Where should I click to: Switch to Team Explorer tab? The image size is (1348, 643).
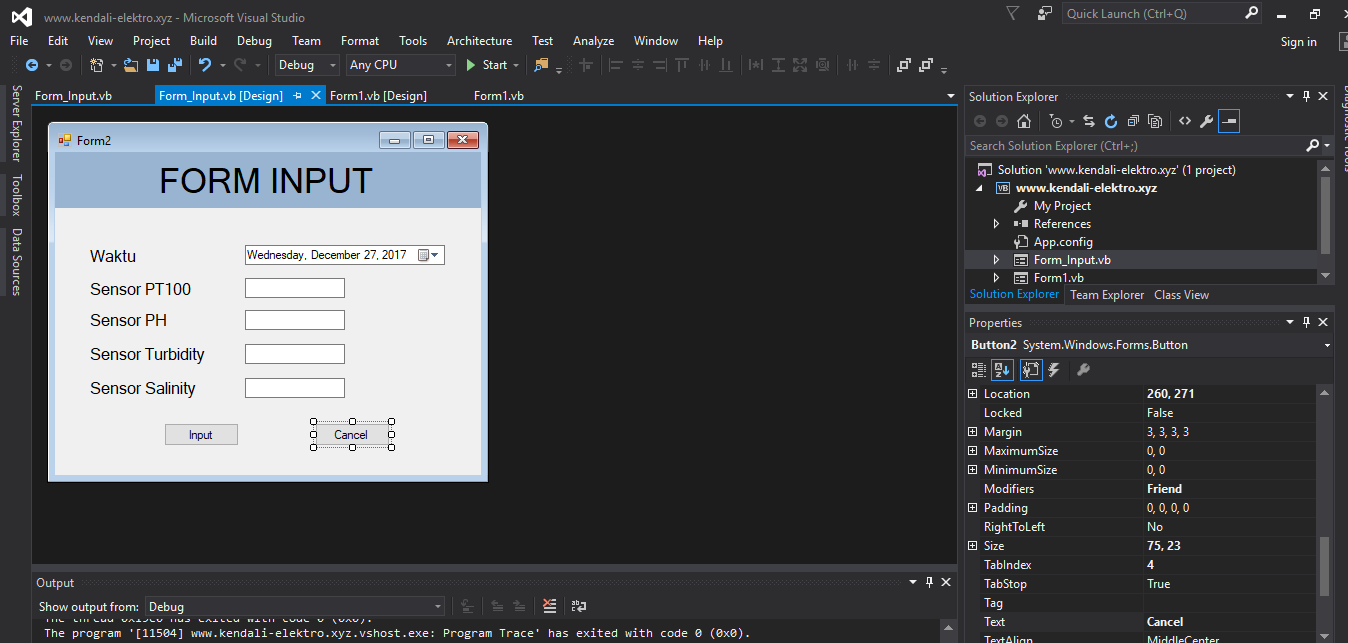pyautogui.click(x=1107, y=295)
